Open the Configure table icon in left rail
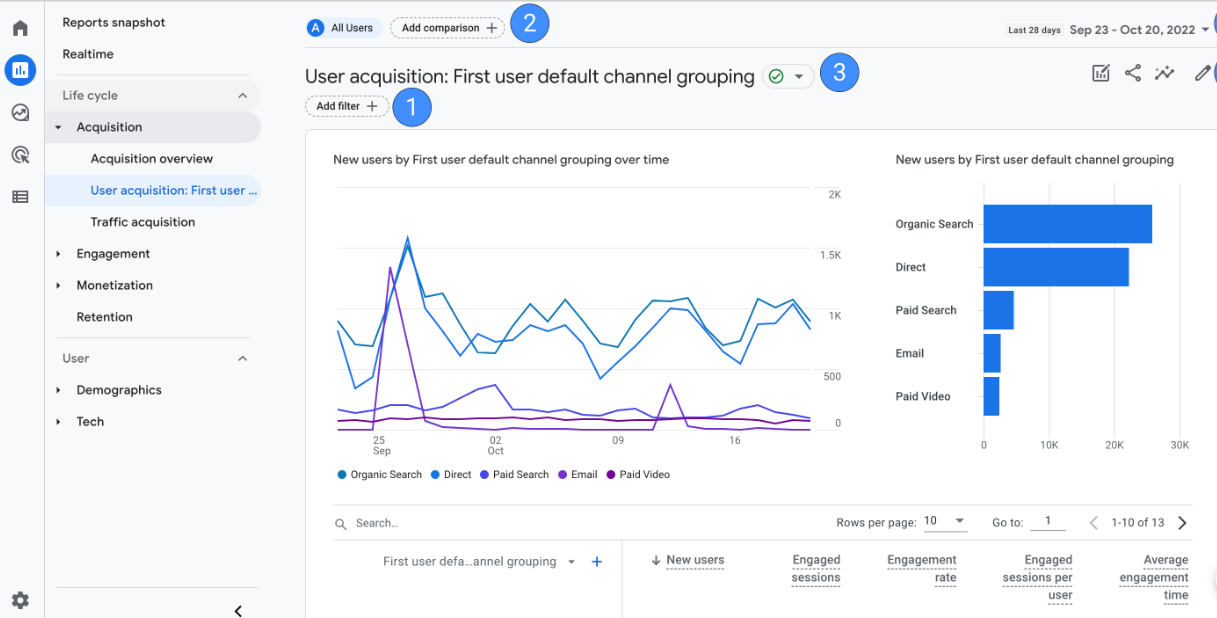This screenshot has height=618, width=1217. coord(20,197)
